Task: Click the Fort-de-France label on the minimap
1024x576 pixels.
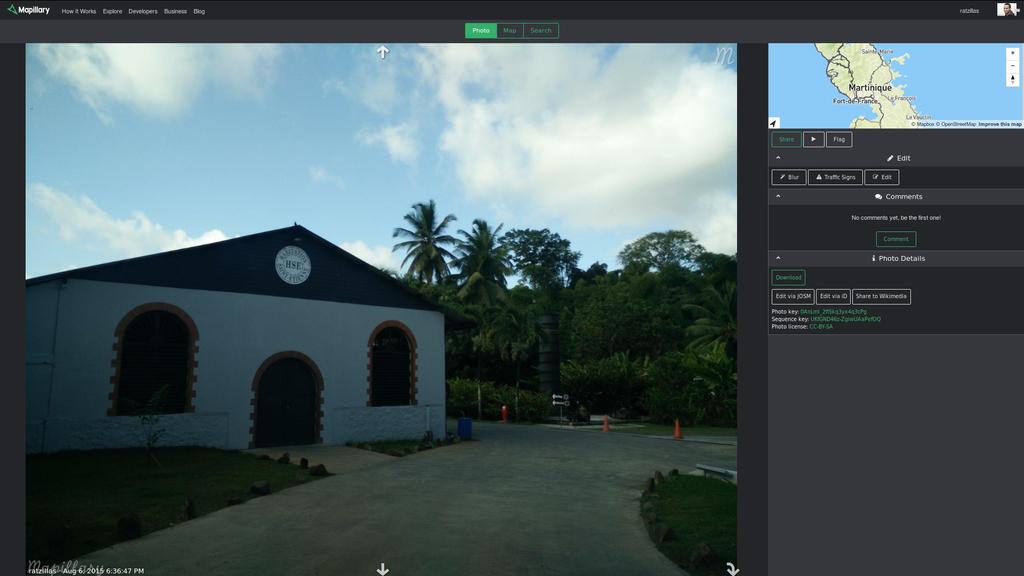Action: [856, 101]
